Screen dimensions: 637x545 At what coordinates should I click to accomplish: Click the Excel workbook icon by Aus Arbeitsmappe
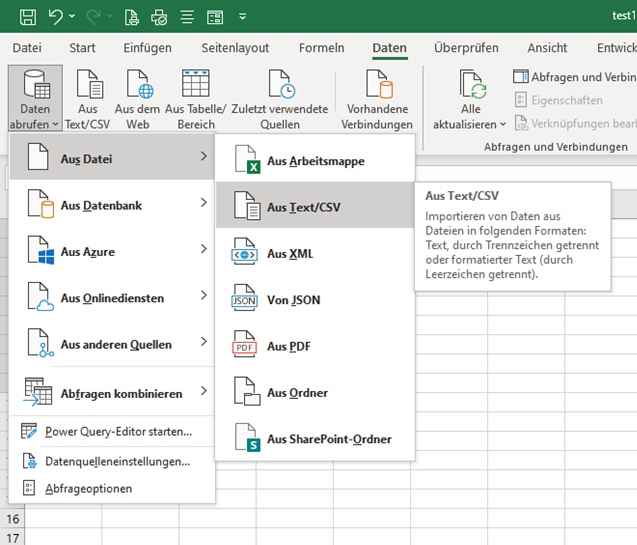[247, 159]
